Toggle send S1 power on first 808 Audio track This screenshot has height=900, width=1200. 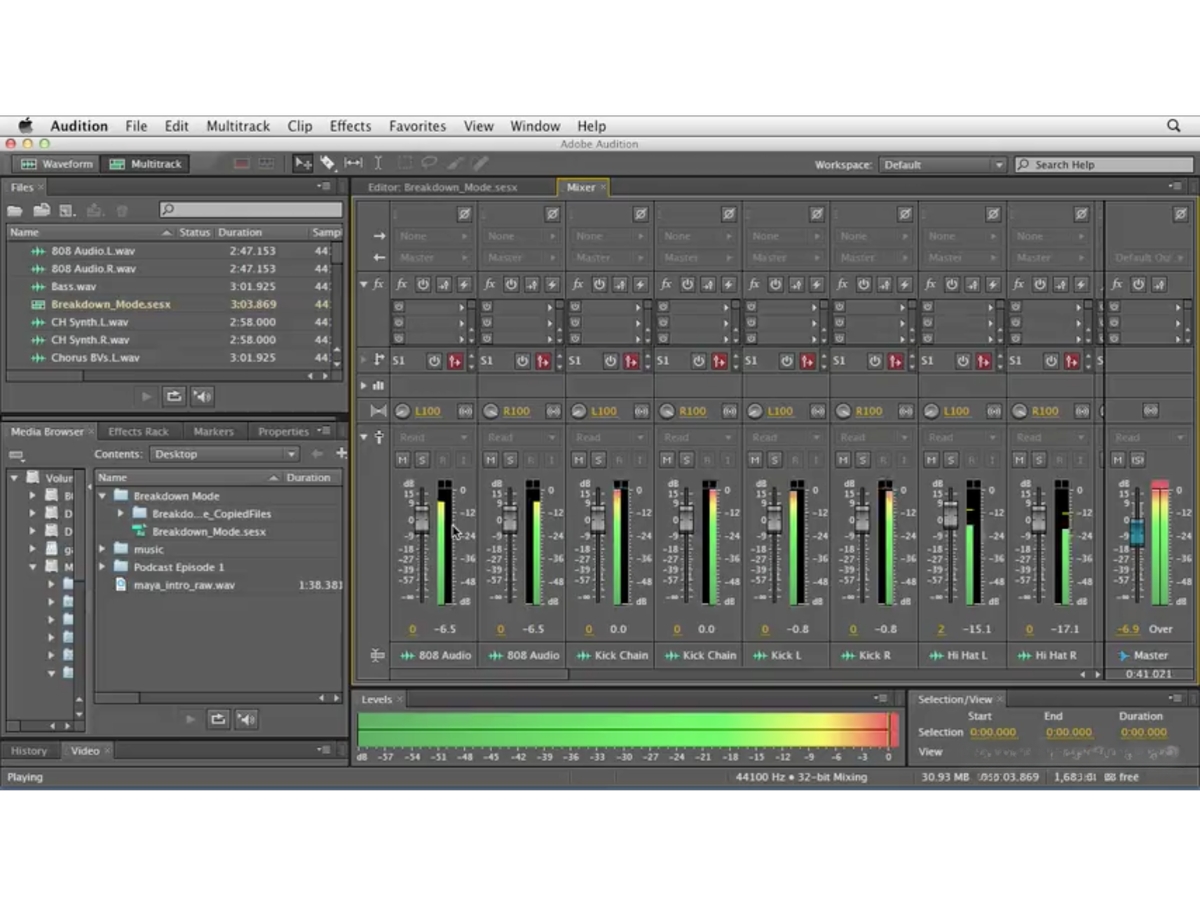coord(434,361)
